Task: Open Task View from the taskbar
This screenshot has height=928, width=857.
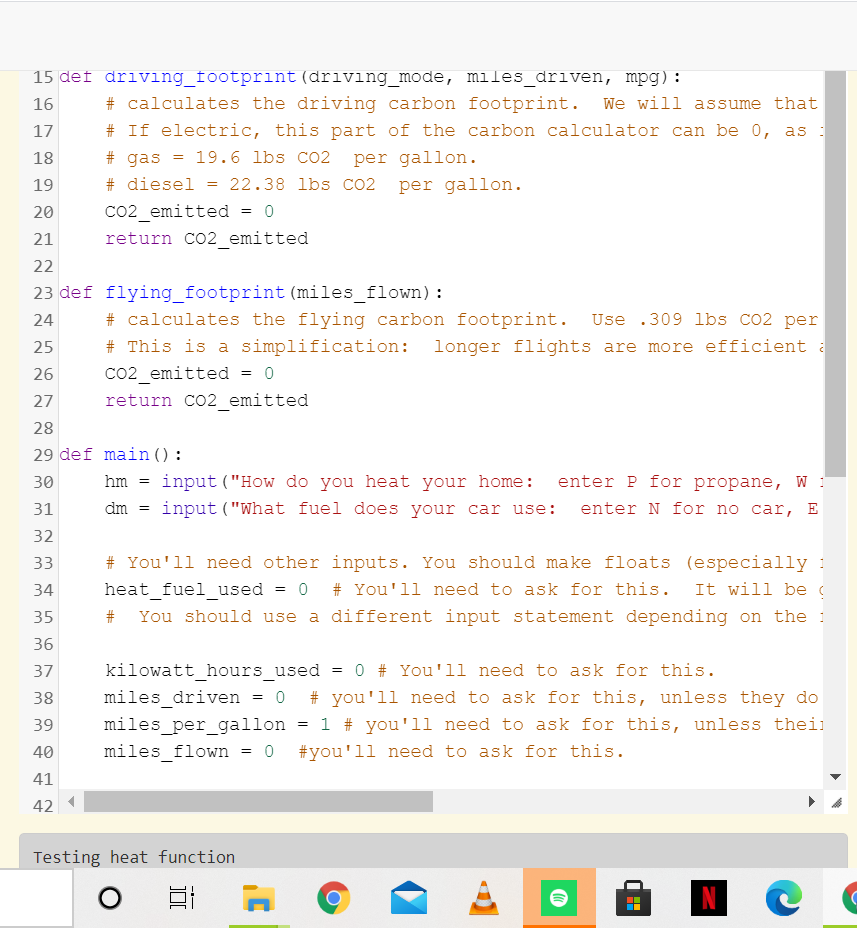Action: [x=181, y=898]
